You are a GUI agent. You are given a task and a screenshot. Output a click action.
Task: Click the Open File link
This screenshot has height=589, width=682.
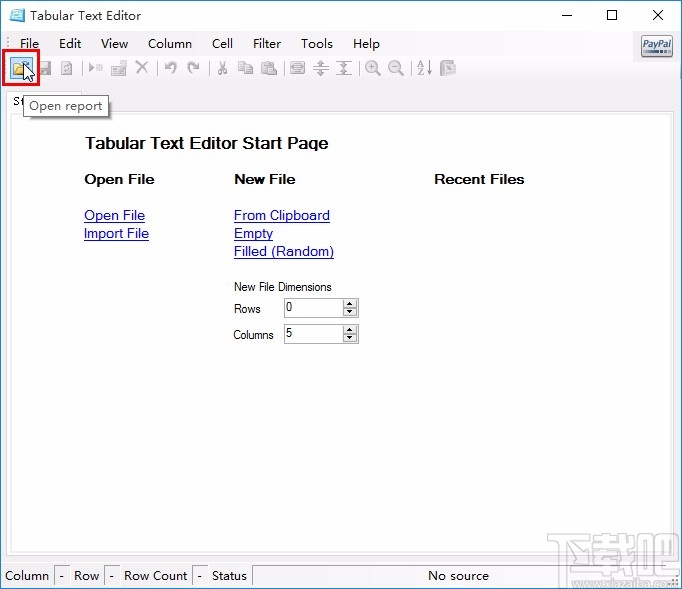114,215
